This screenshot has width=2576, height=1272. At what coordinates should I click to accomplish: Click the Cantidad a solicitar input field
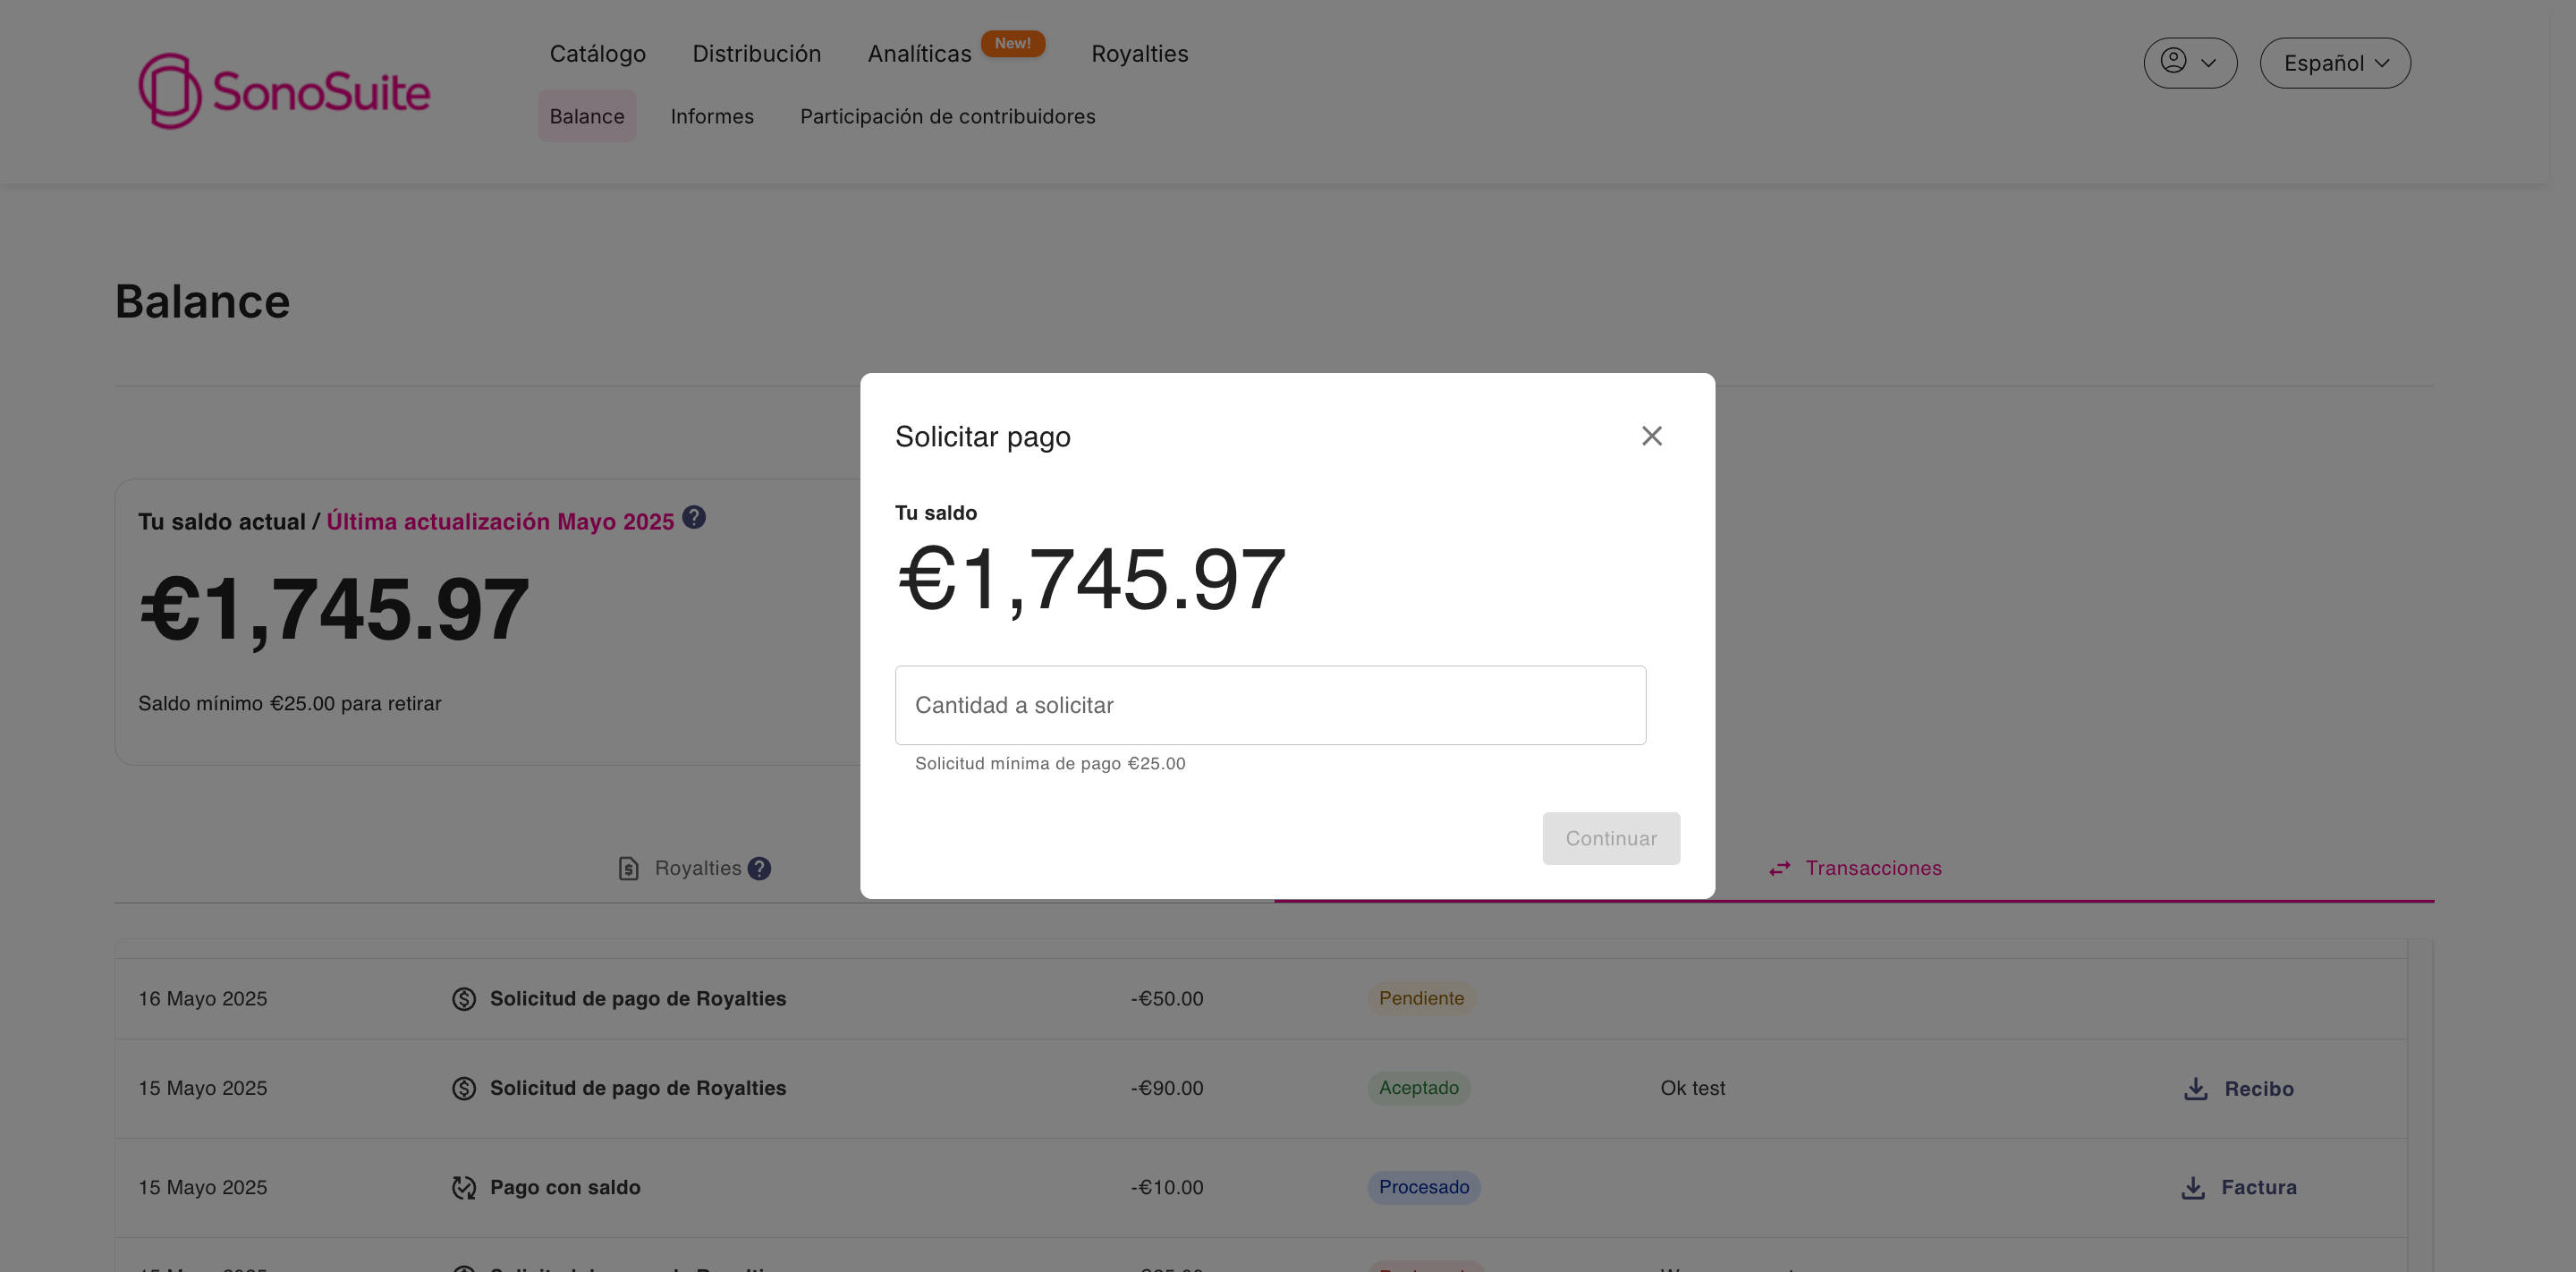point(1270,705)
